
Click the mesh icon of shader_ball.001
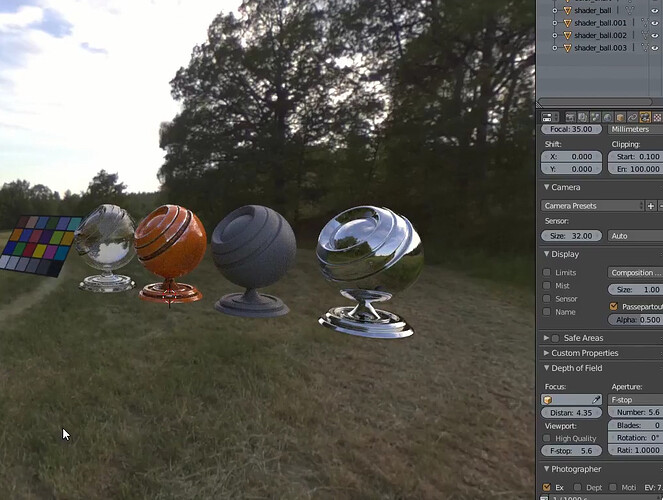(567, 23)
